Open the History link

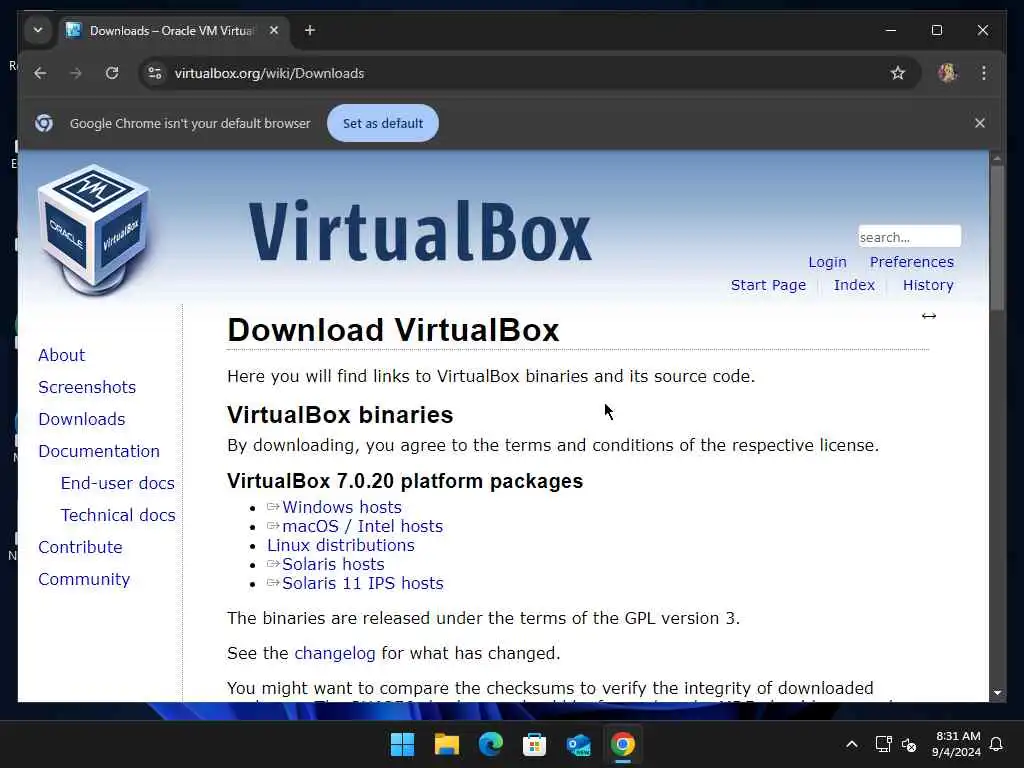[x=928, y=285]
